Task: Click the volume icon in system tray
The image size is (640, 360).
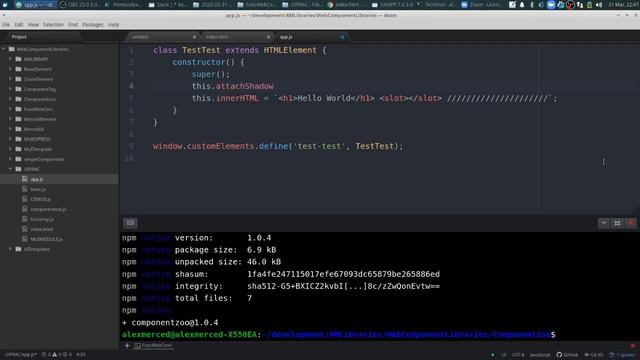Action: click(x=599, y=5)
